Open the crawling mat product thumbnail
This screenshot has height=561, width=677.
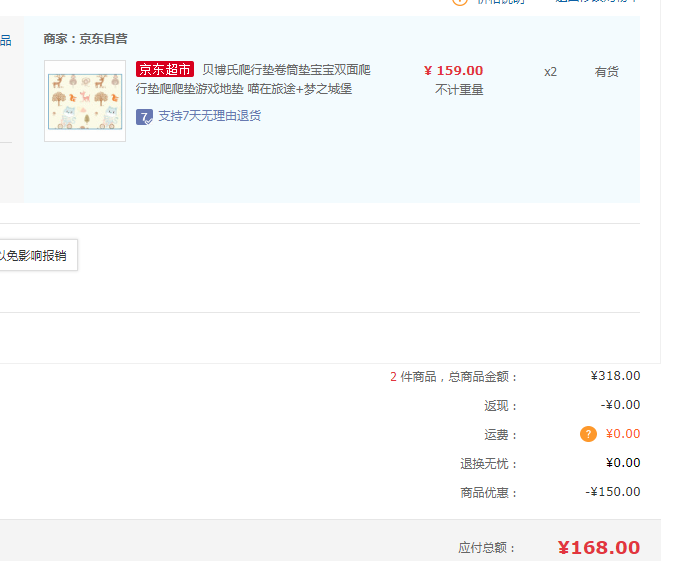point(85,101)
